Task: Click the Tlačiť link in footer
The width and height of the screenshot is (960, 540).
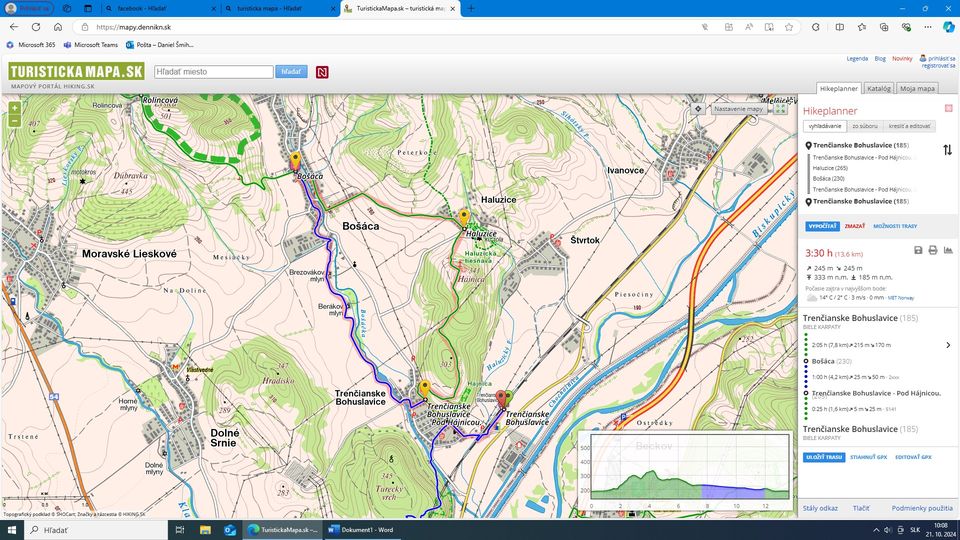Action: [x=861, y=508]
